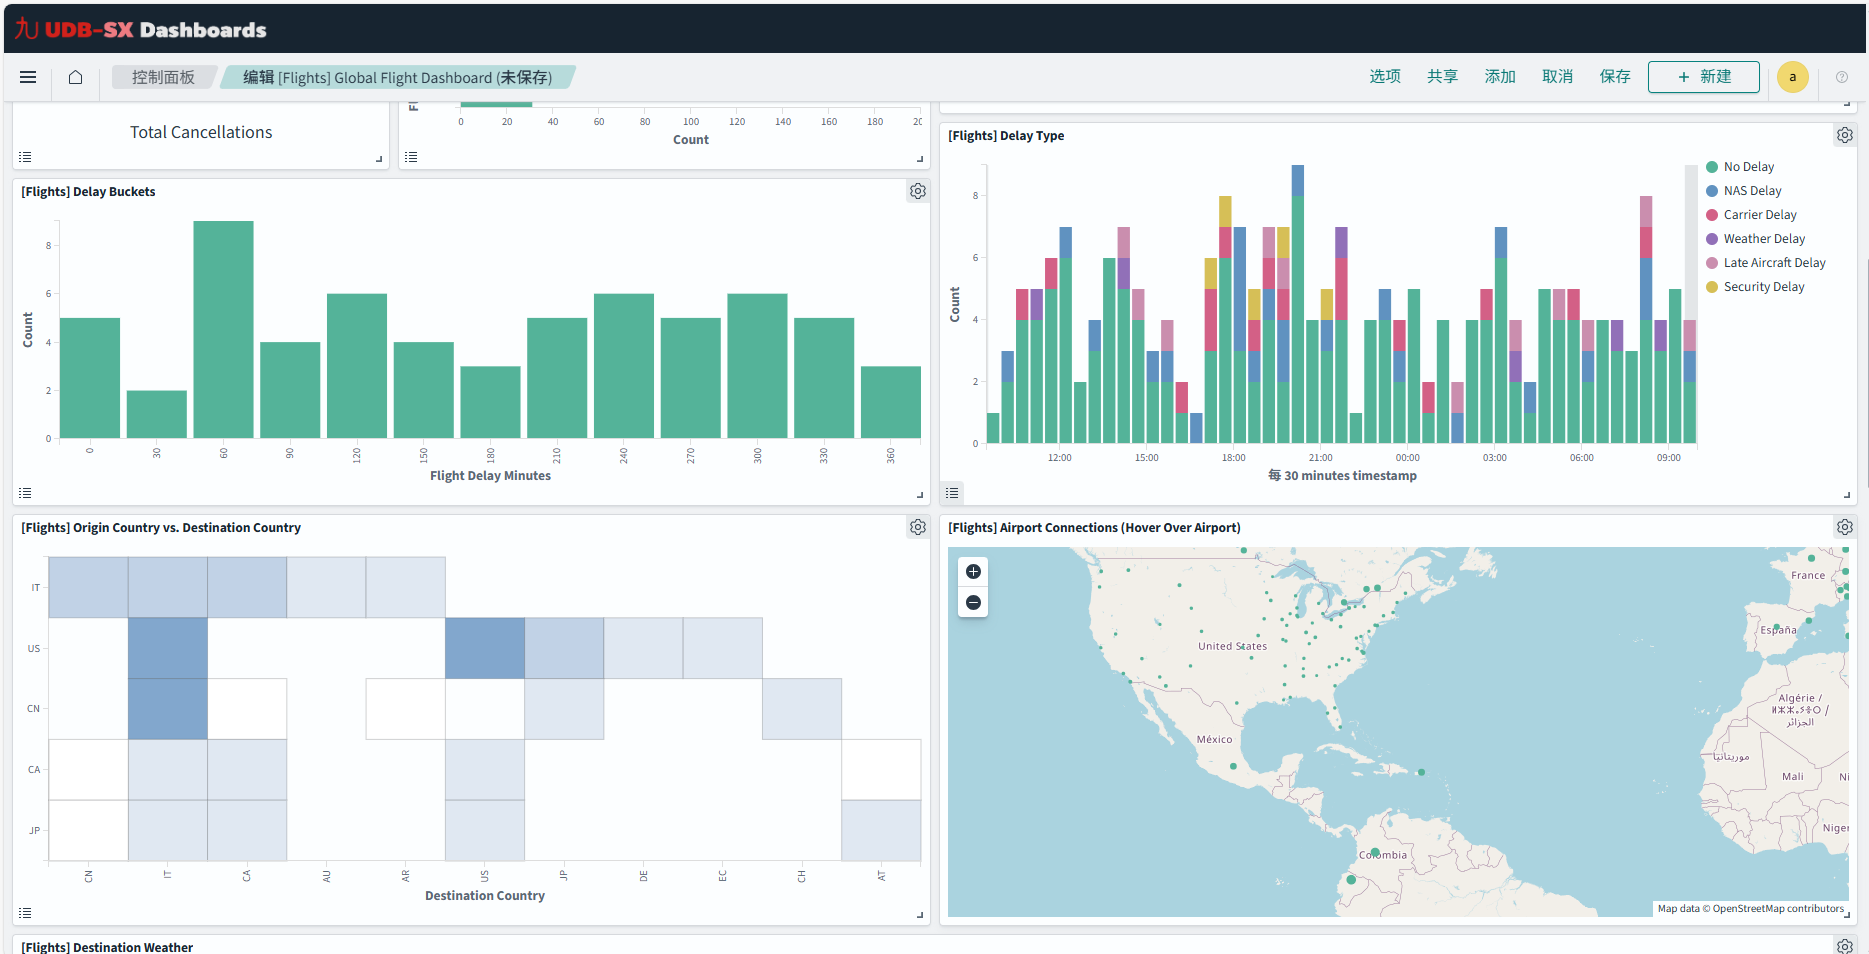Toggle legend list on Delay Type chart
The height and width of the screenshot is (954, 1869).
pos(952,493)
